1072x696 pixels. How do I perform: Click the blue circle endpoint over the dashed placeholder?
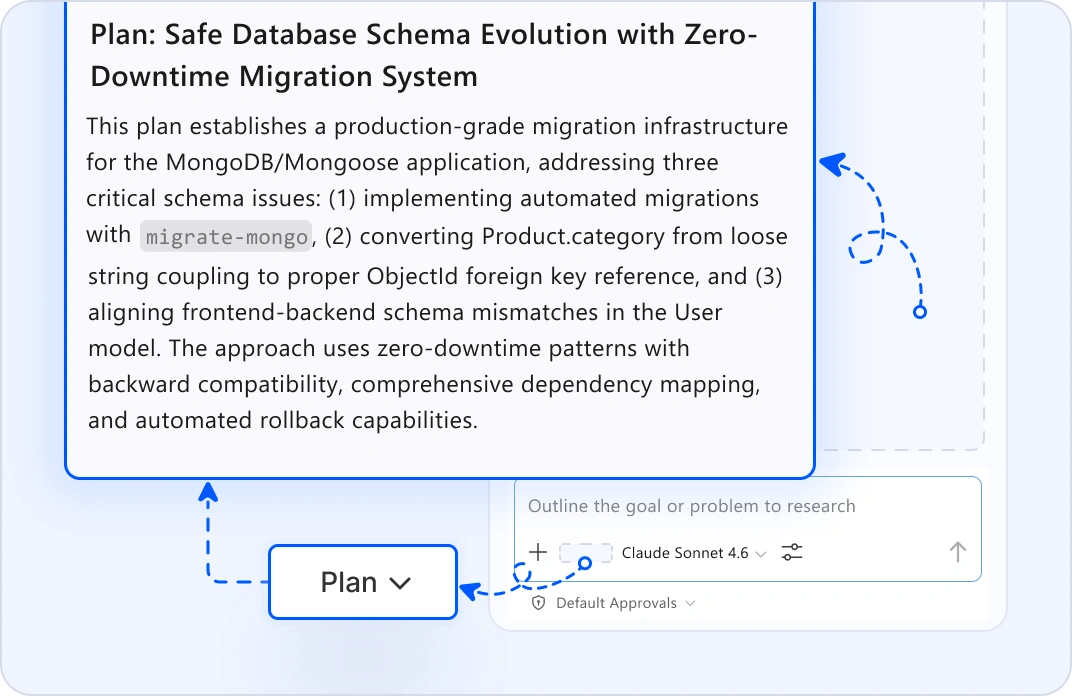[585, 563]
